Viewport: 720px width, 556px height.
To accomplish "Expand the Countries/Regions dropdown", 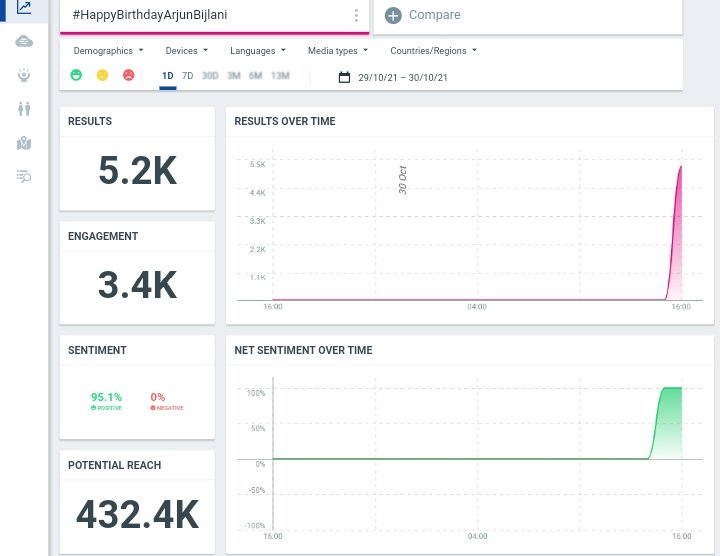I will coord(433,51).
